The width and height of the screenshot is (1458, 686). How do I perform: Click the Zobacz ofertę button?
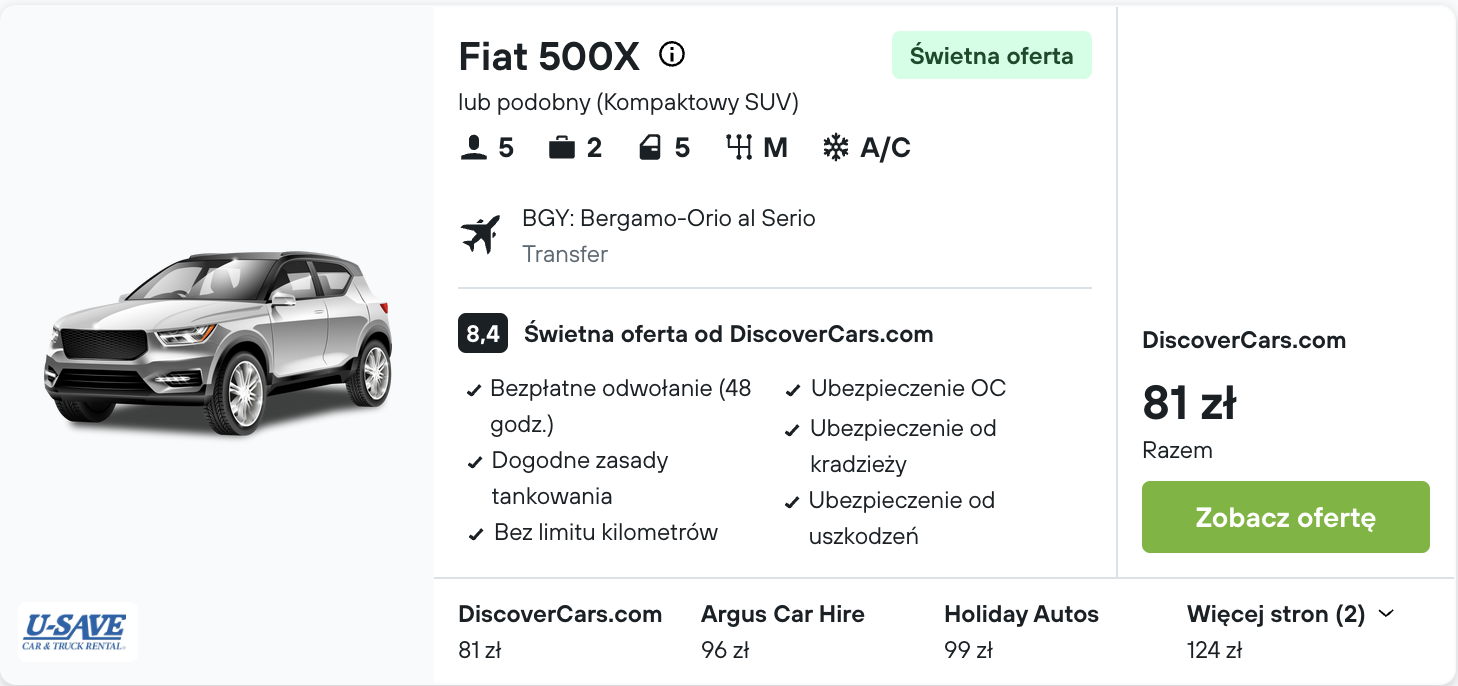[1286, 517]
